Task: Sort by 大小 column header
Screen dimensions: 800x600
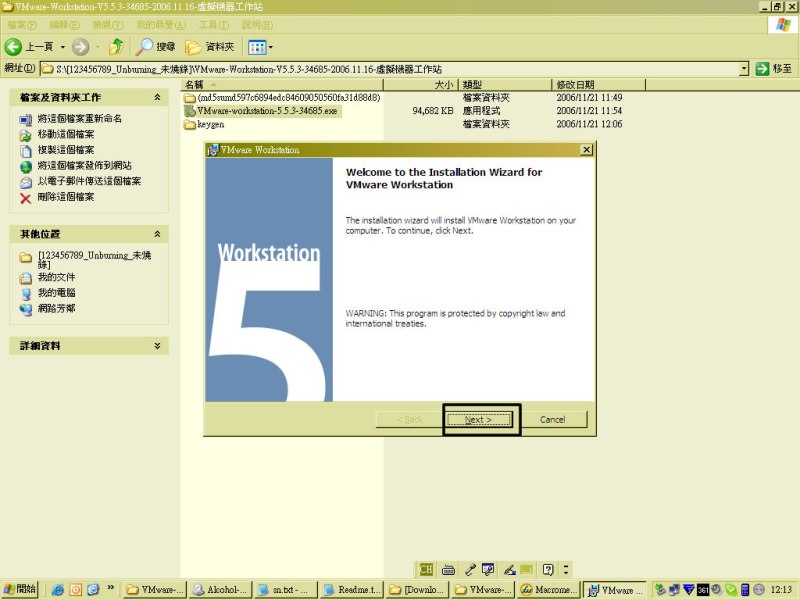Action: click(x=421, y=85)
